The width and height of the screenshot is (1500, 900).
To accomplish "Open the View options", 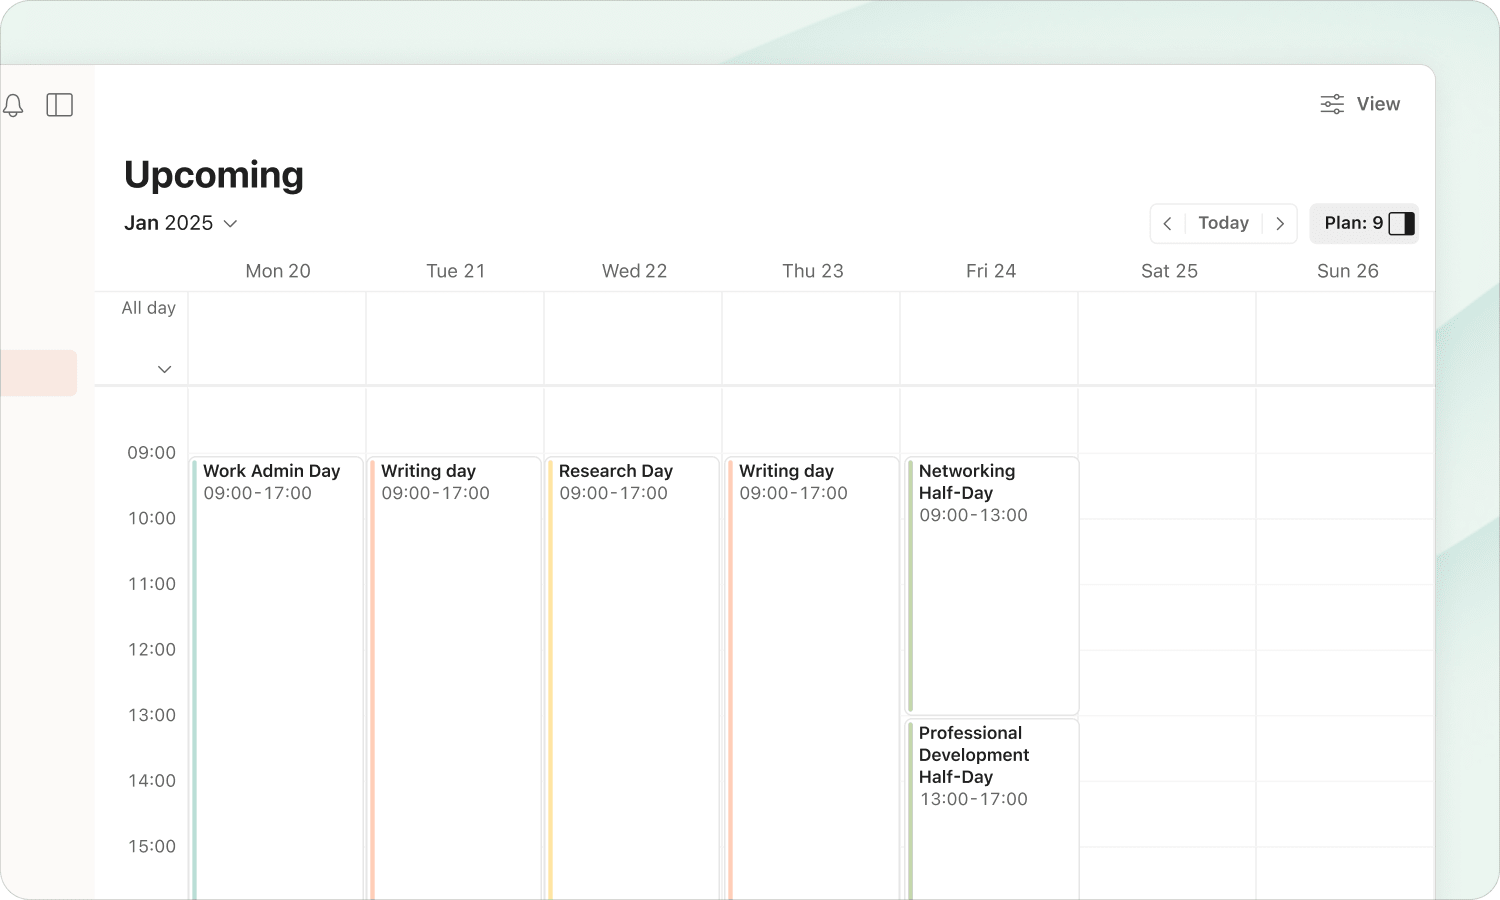I will coord(1360,104).
